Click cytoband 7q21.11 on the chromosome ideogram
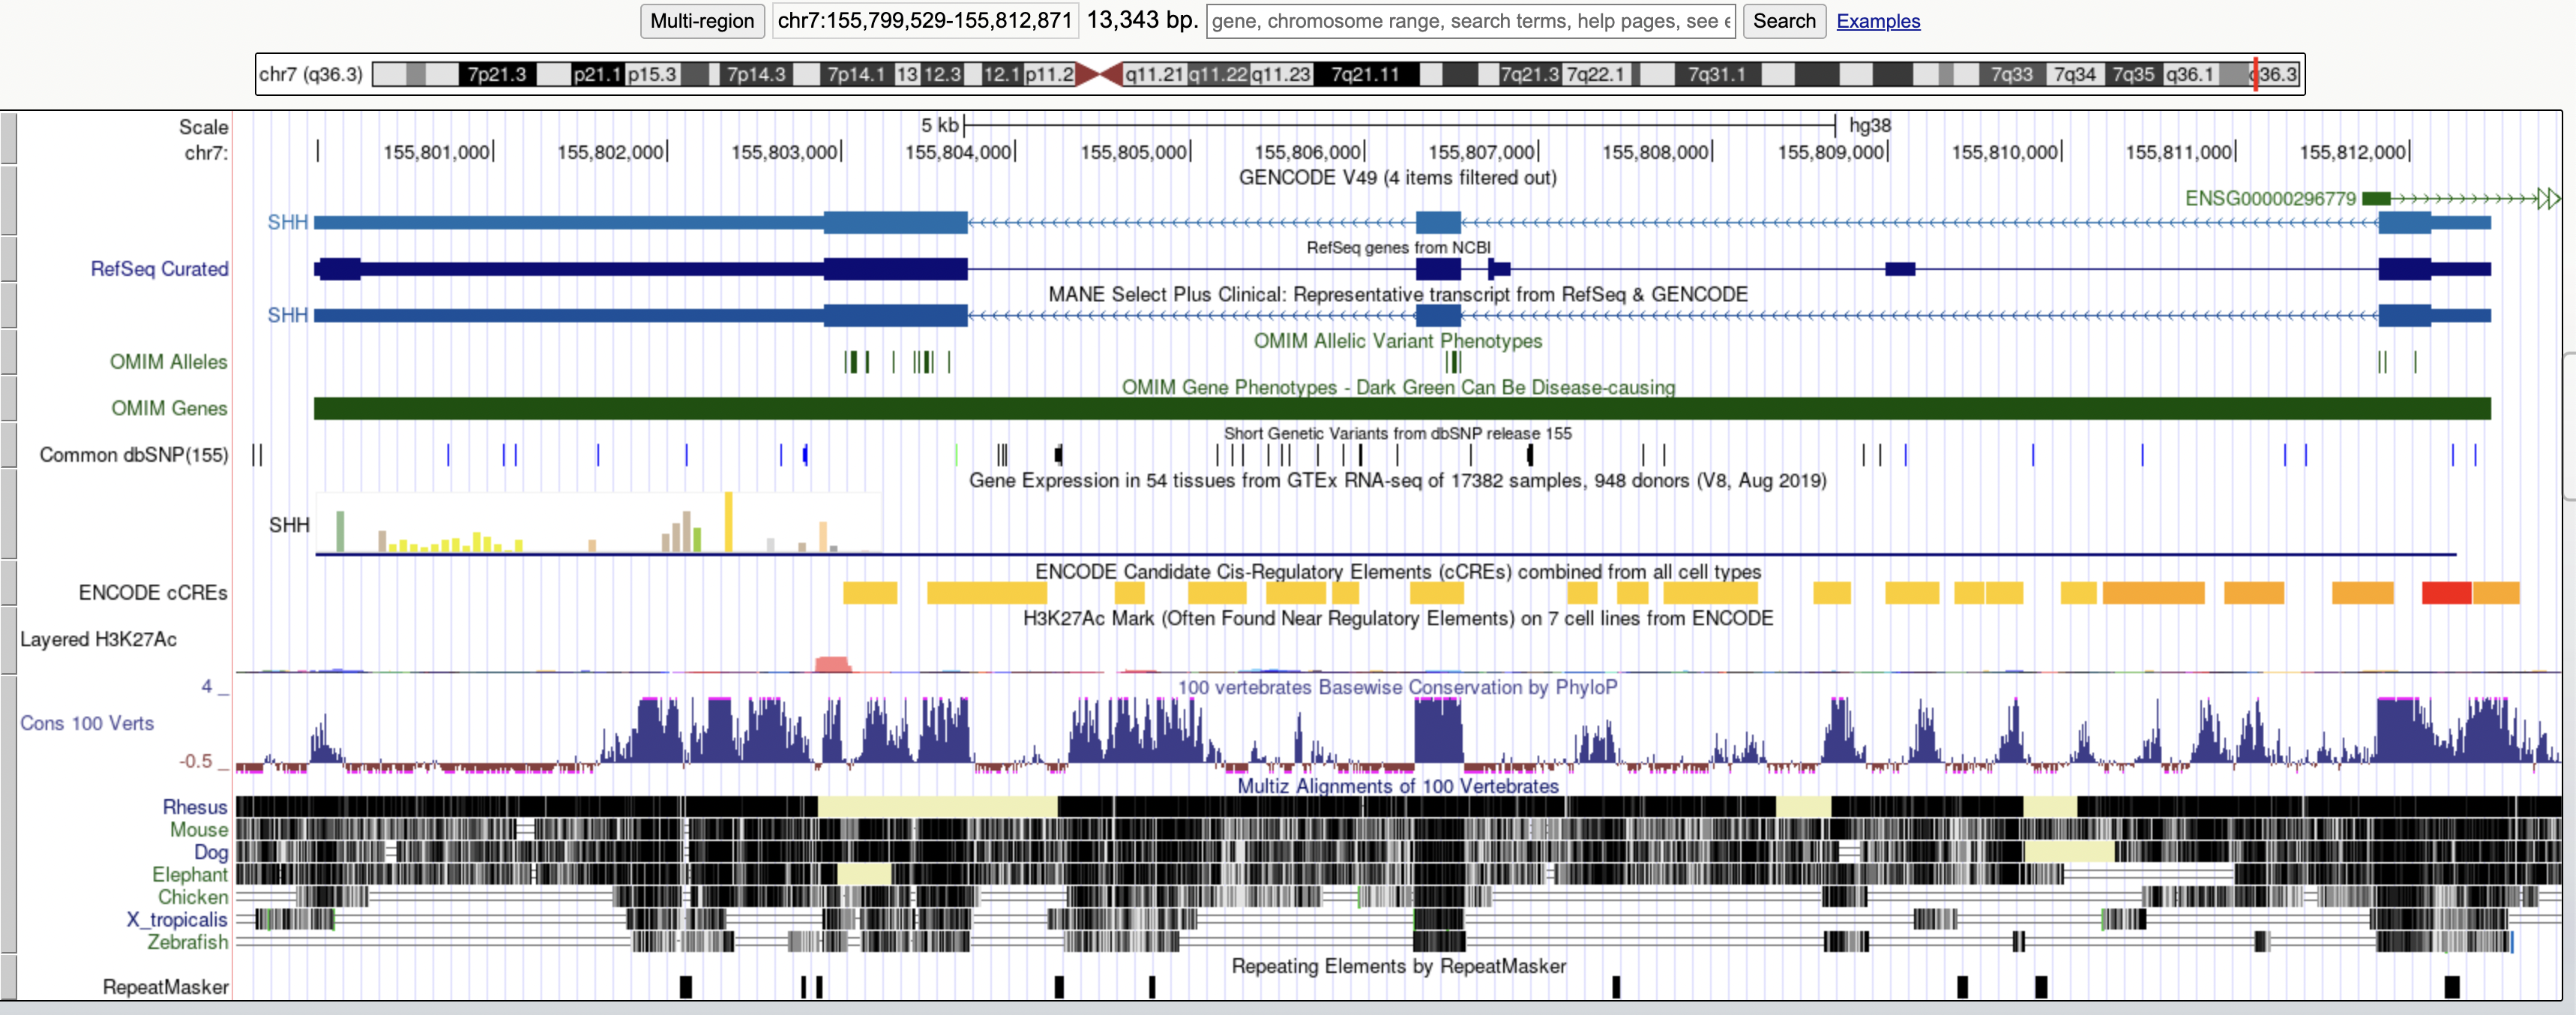 [1368, 73]
